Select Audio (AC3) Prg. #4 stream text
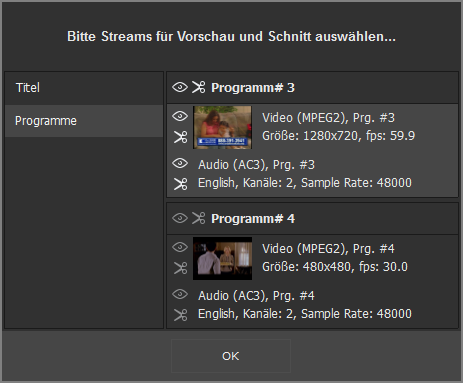 point(305,305)
